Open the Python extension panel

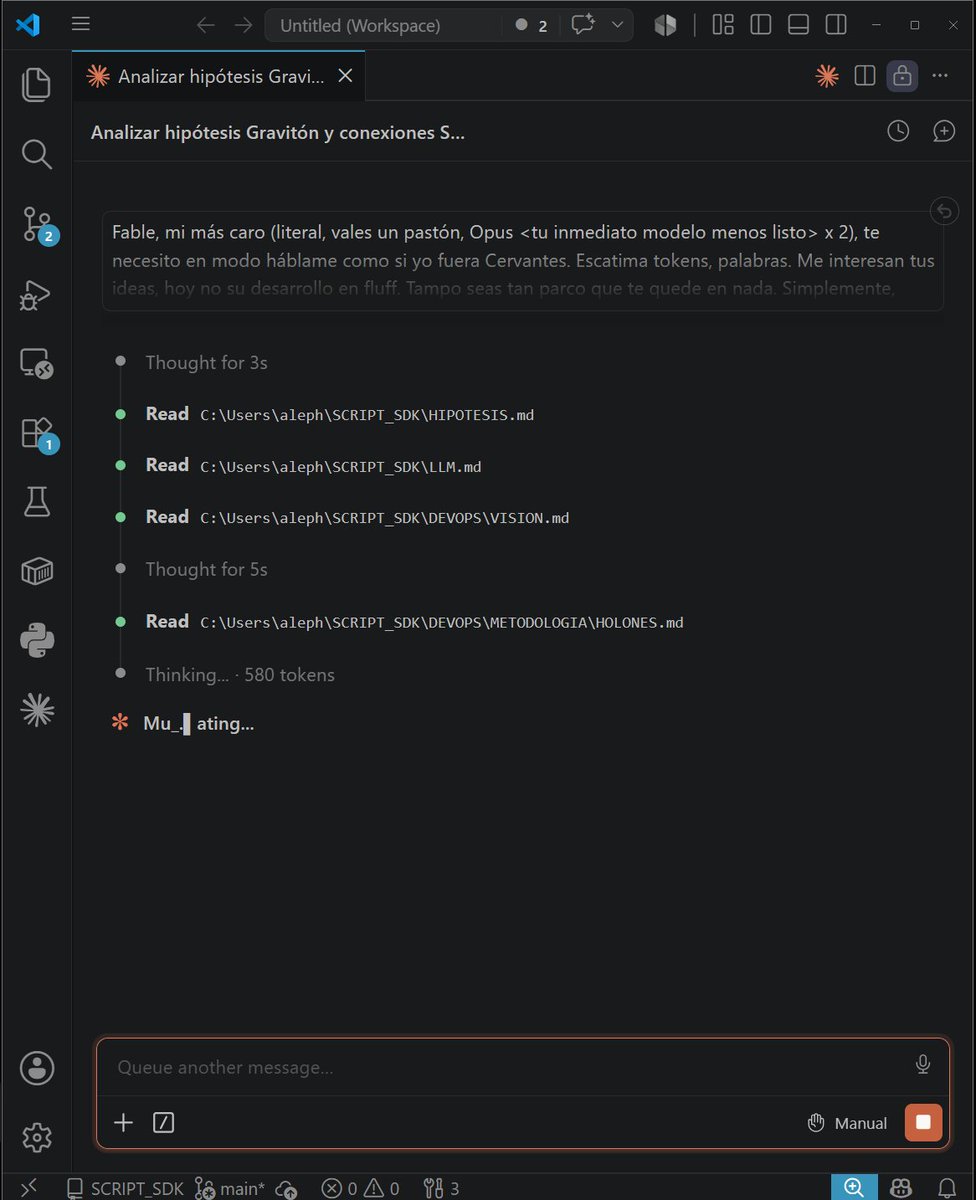[36, 640]
